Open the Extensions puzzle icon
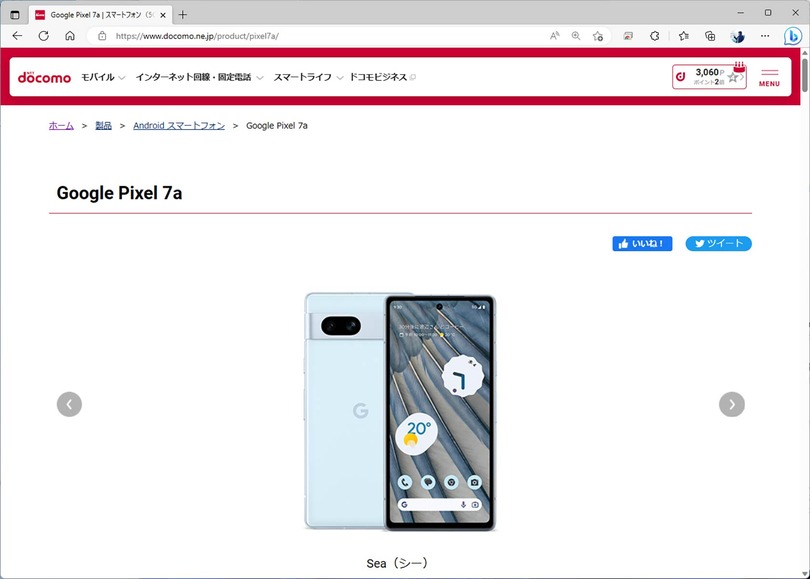The width and height of the screenshot is (810, 579). coord(655,35)
